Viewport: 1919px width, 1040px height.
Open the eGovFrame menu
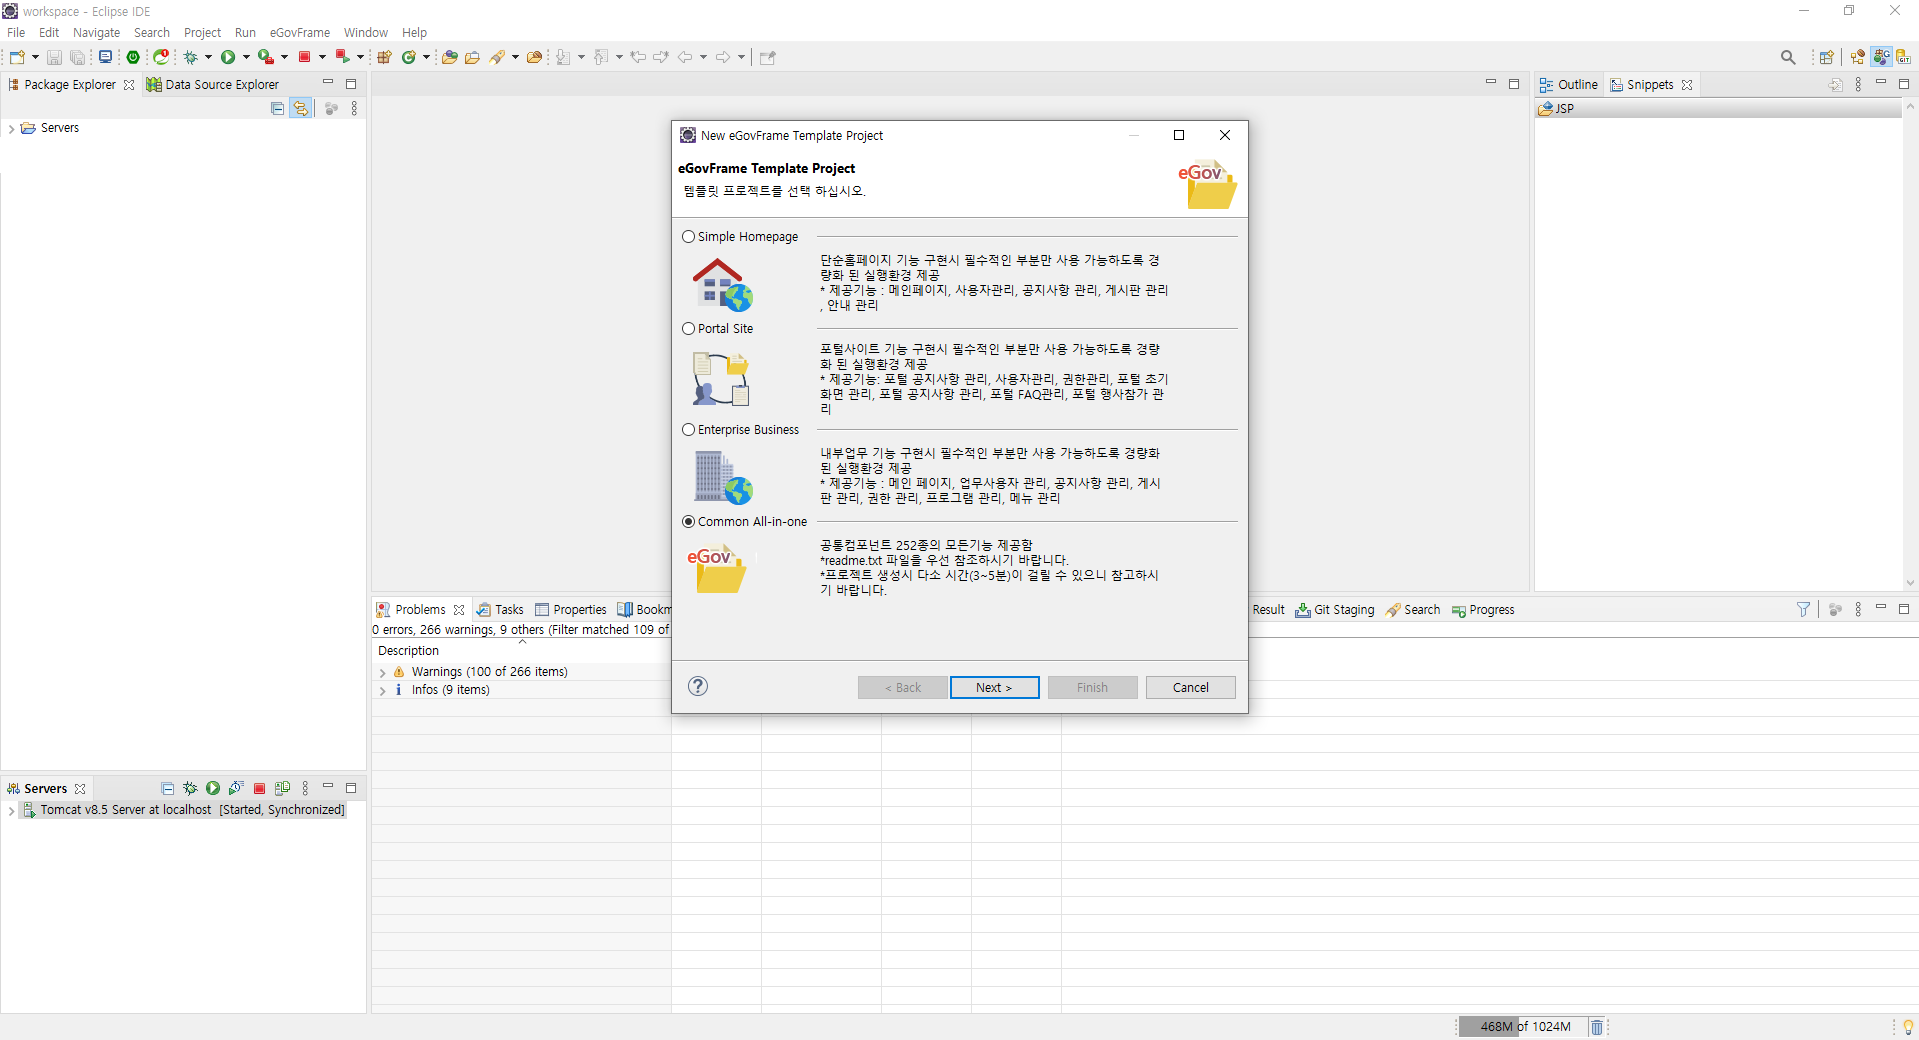300,33
